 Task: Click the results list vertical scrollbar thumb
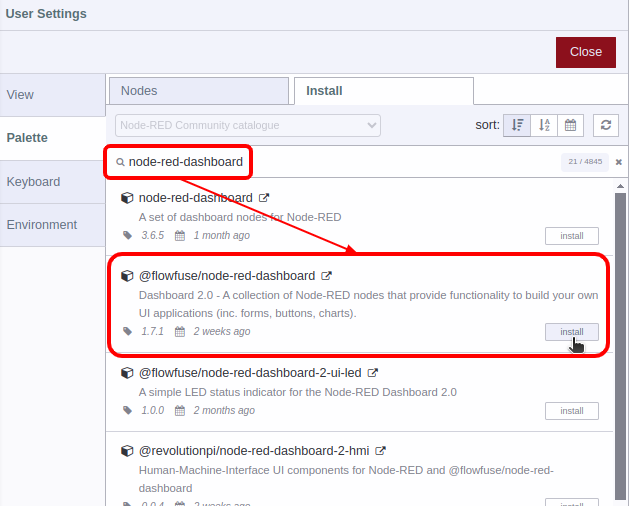620,346
